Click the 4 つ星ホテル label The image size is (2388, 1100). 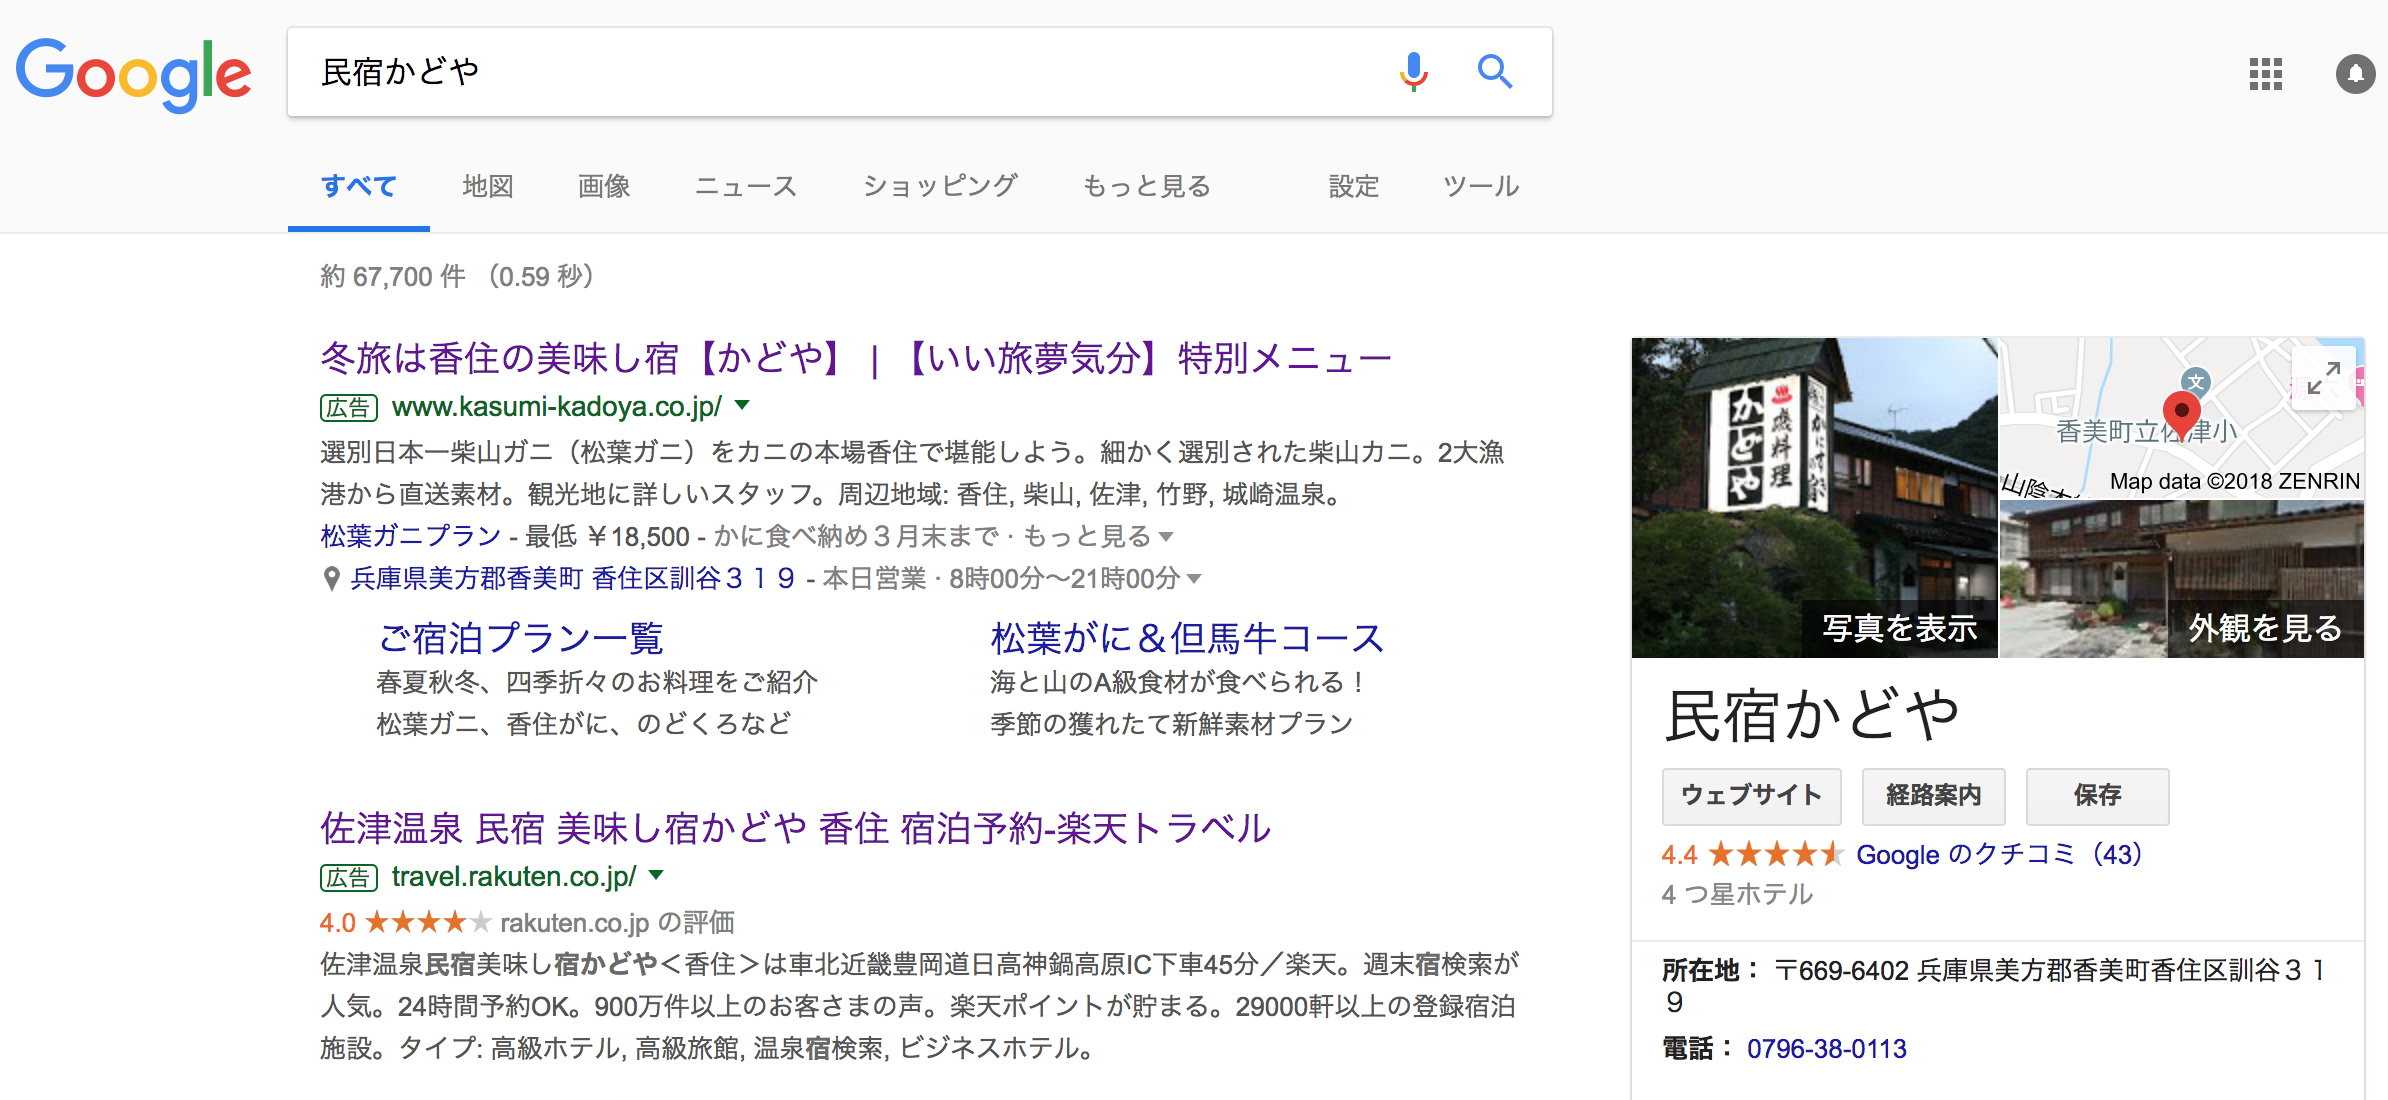click(x=1737, y=894)
